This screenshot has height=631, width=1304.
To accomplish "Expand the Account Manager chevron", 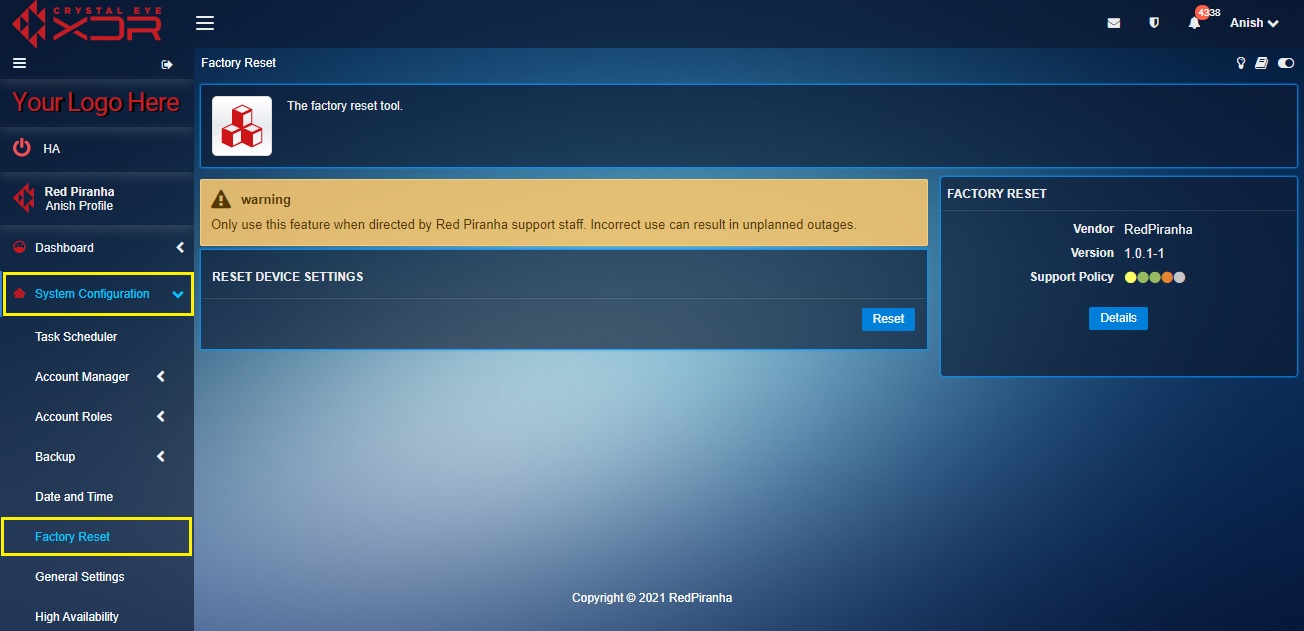I will (x=161, y=377).
